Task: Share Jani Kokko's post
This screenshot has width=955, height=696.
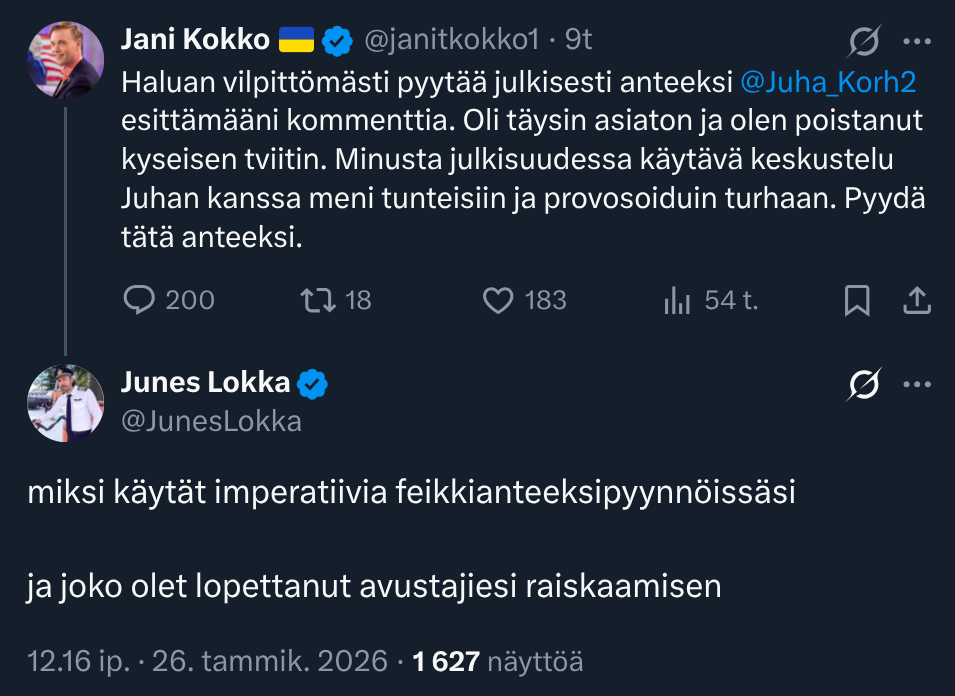Action: pos(917,300)
